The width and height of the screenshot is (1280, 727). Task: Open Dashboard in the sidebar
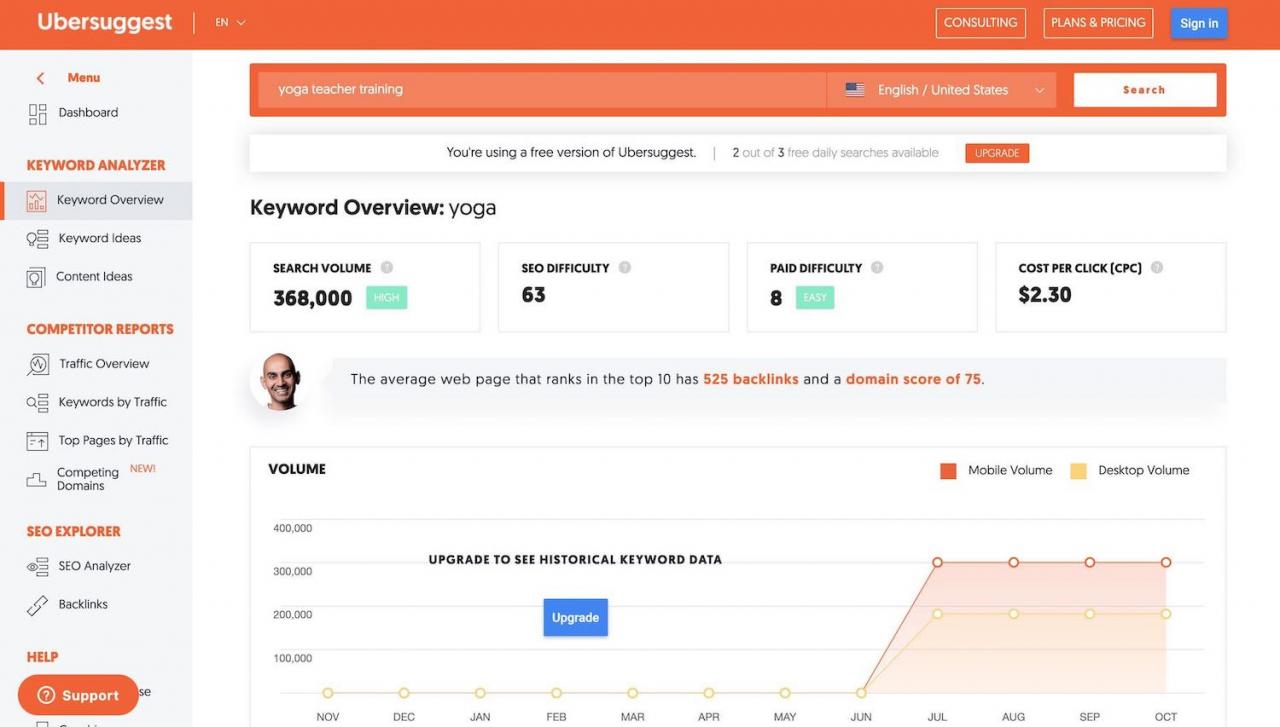point(88,113)
